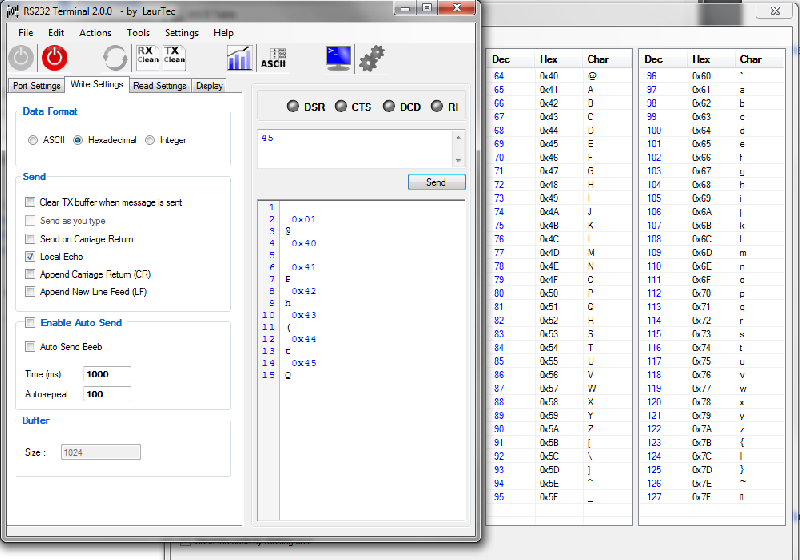Image resolution: width=800 pixels, height=560 pixels.
Task: Click the first Dec column header in ASCII table
Action: pyautogui.click(x=501, y=59)
